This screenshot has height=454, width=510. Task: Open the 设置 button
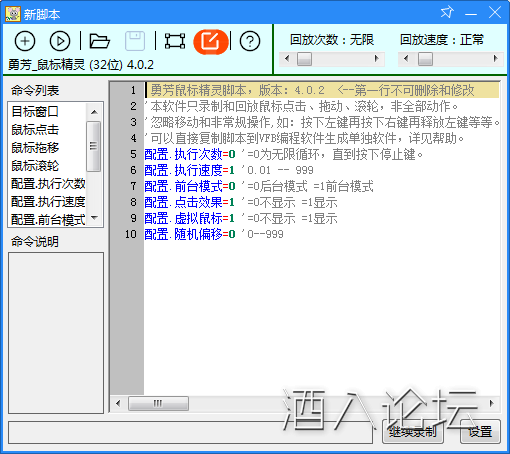(x=480, y=432)
